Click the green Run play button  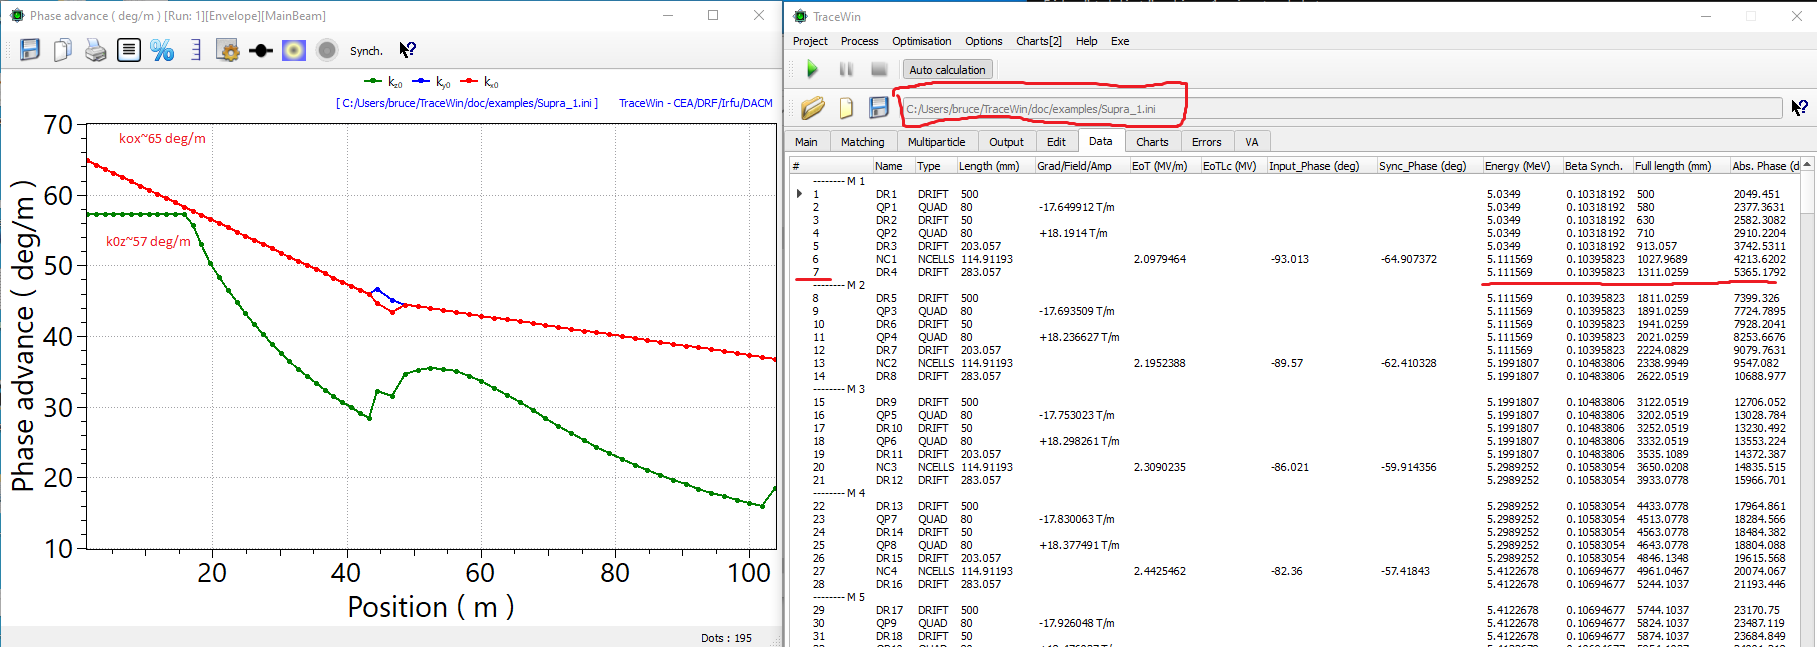tap(812, 69)
